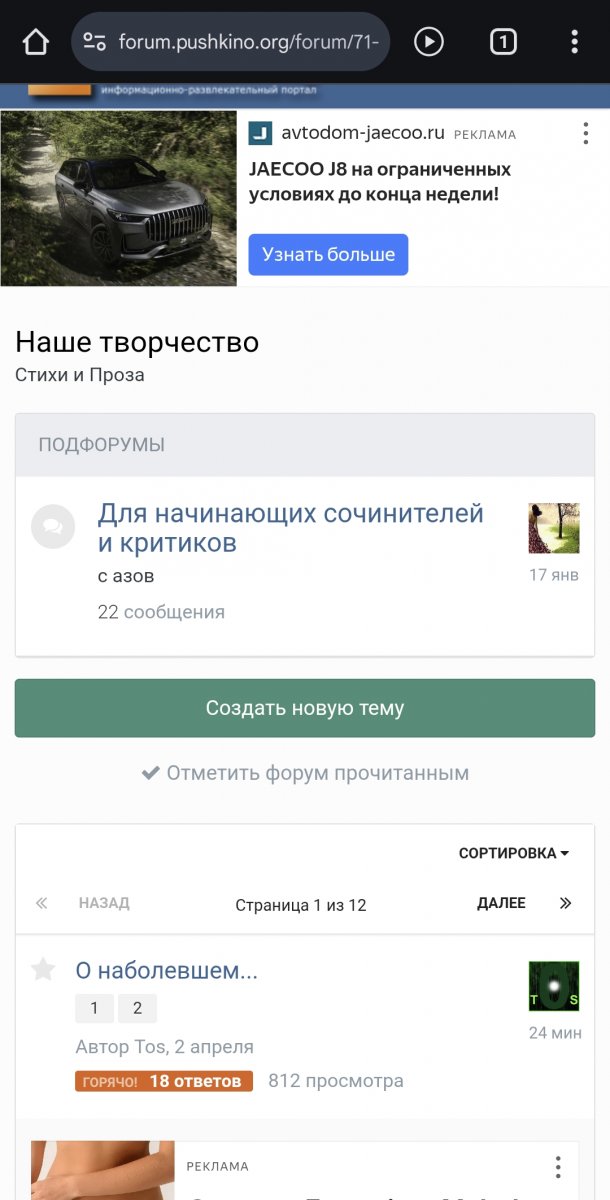Viewport: 610px width, 1200px height.
Task: Tap the browser home icon
Action: [35, 42]
